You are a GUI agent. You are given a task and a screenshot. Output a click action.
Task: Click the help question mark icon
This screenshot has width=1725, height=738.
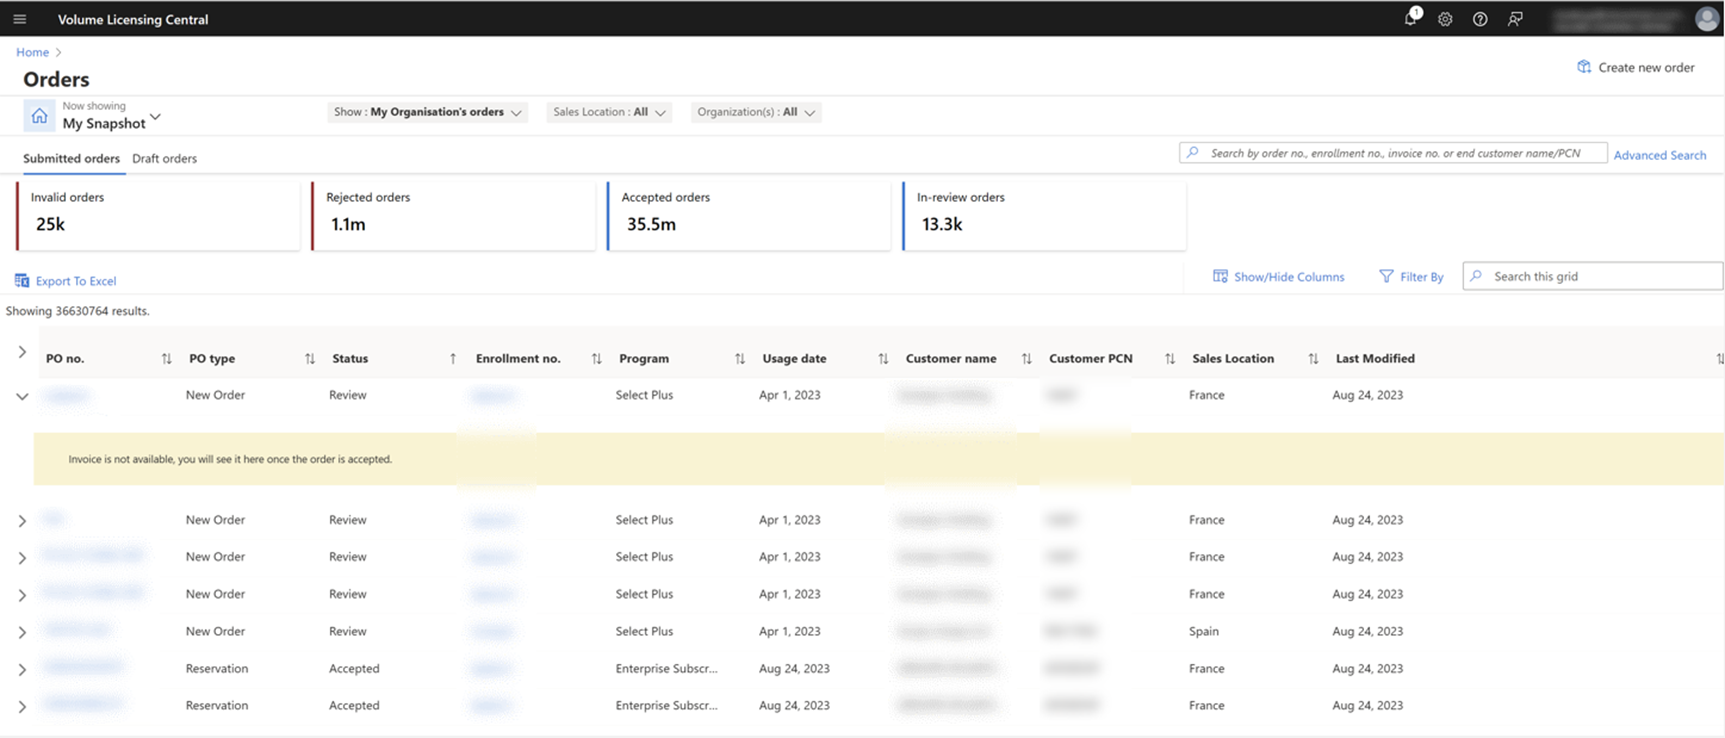(x=1480, y=19)
